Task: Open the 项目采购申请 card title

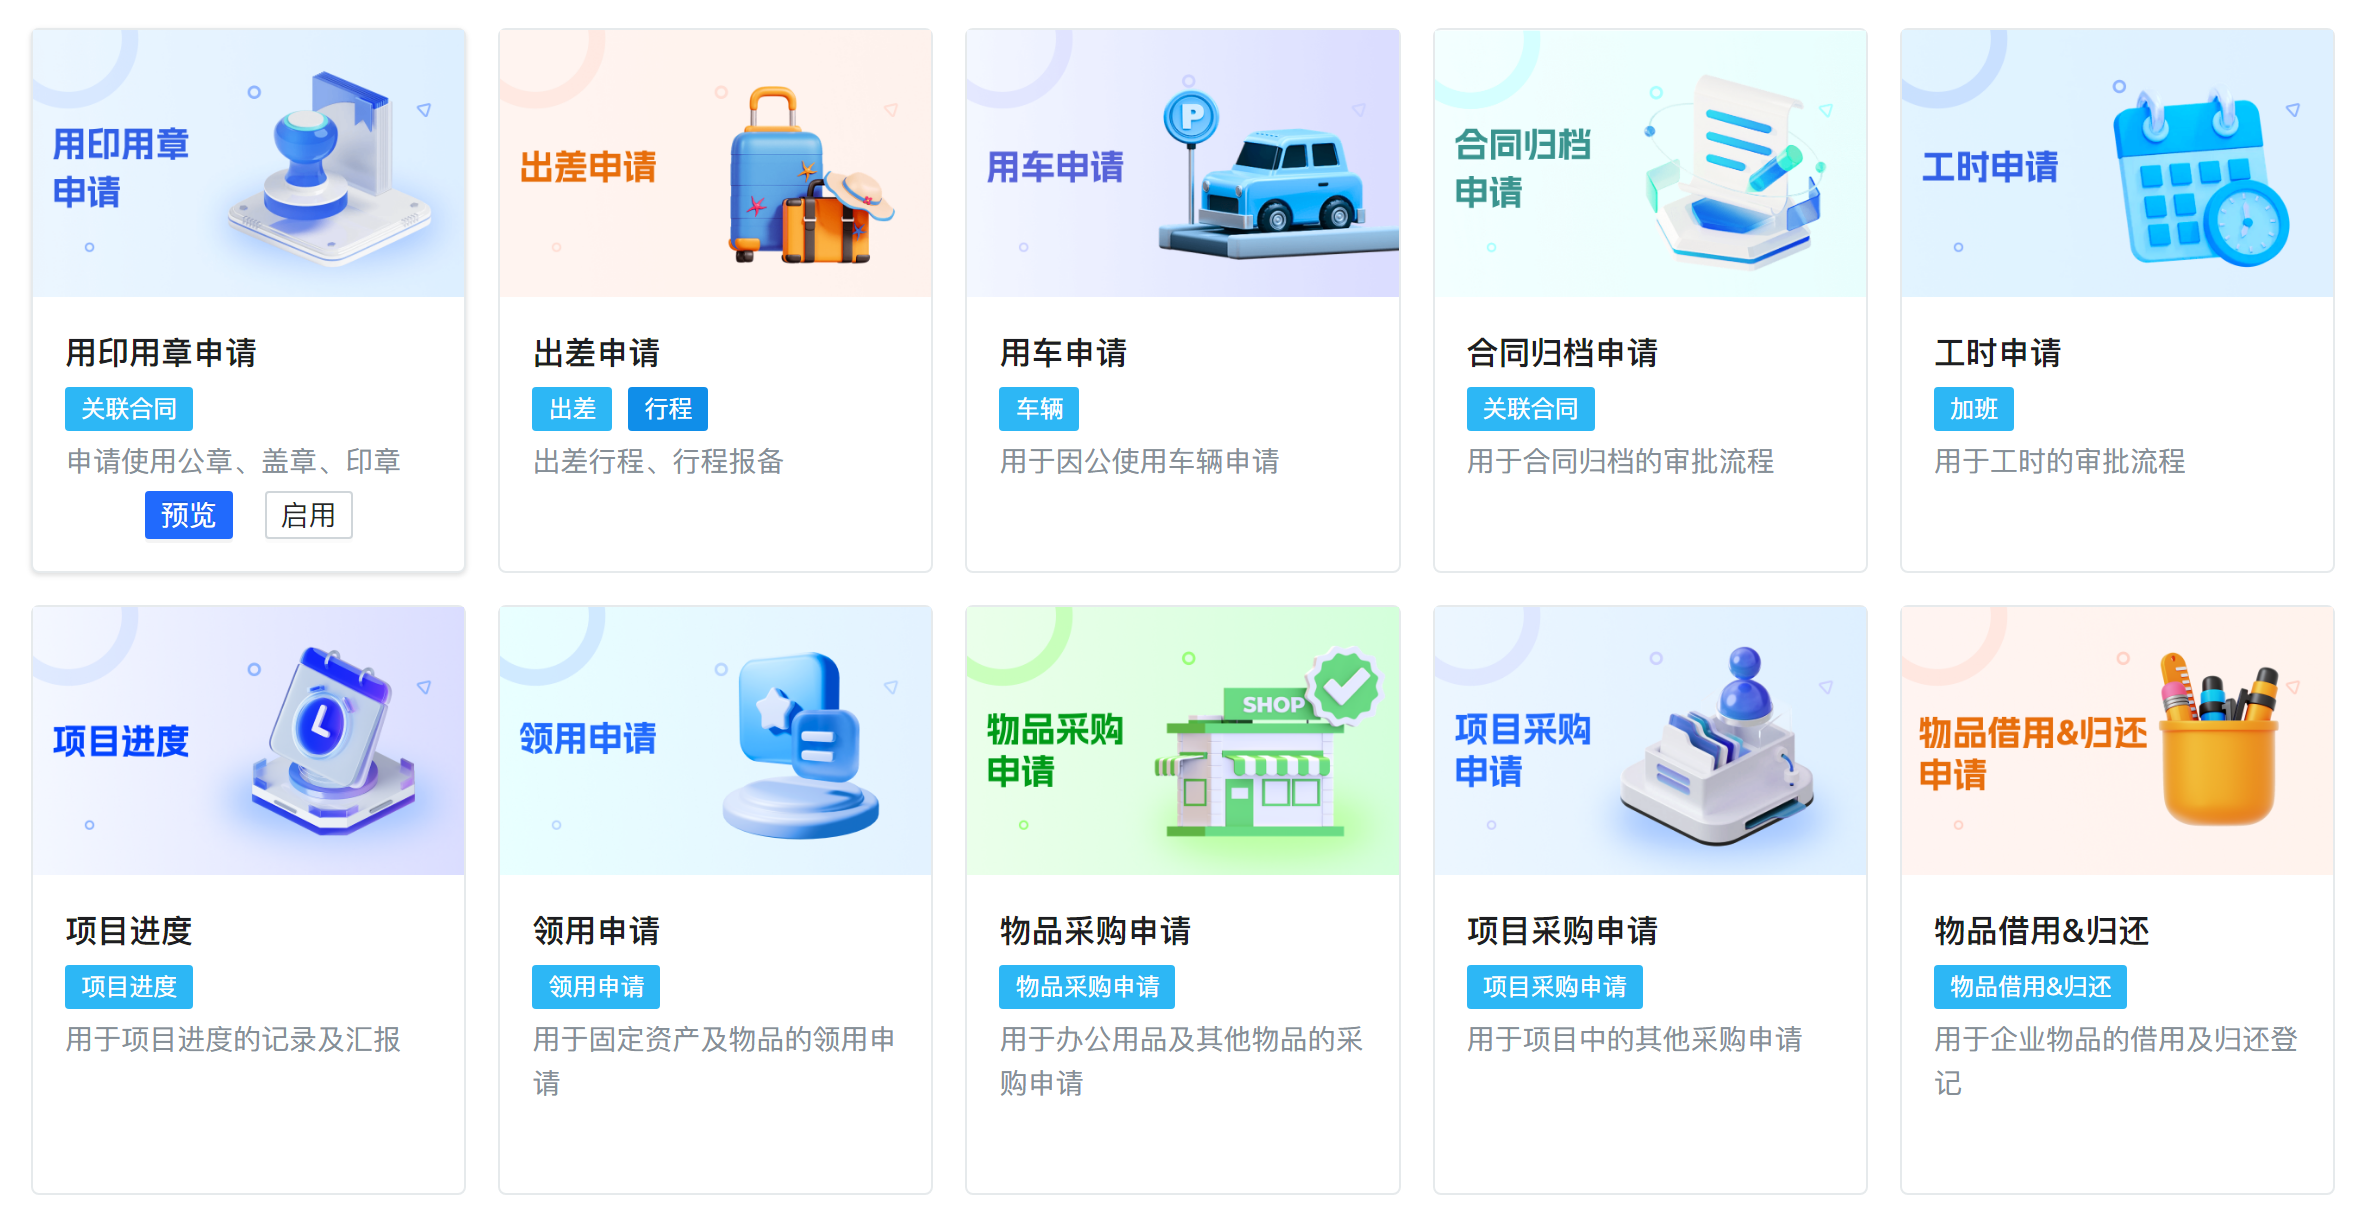Action: coord(1562,931)
